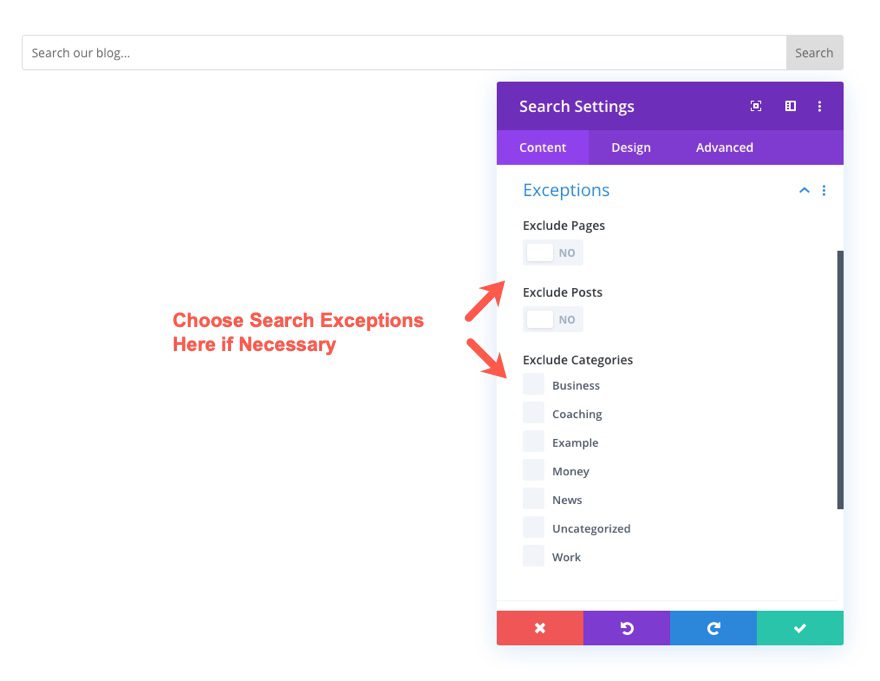Open the docked panel view icon
Screen dimensions: 880x681
[x=790, y=106]
